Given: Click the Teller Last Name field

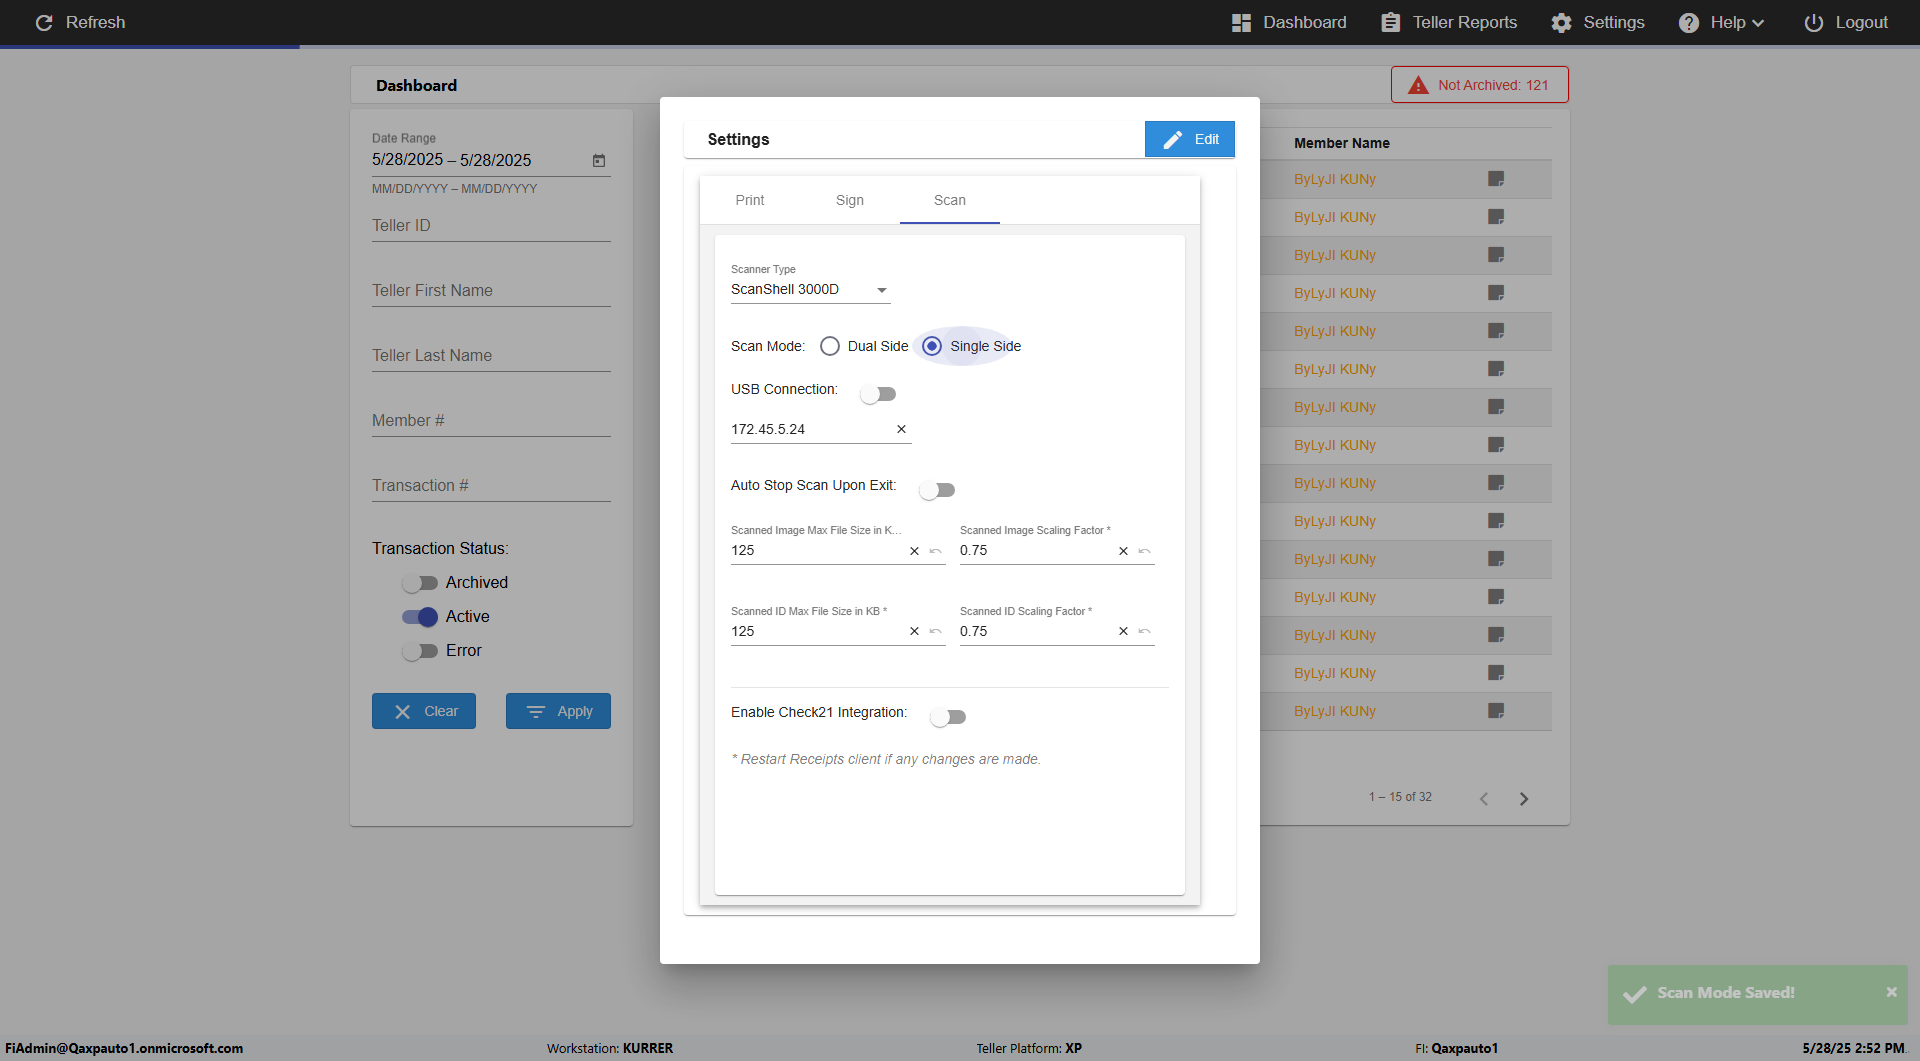Looking at the screenshot, I should (491, 356).
